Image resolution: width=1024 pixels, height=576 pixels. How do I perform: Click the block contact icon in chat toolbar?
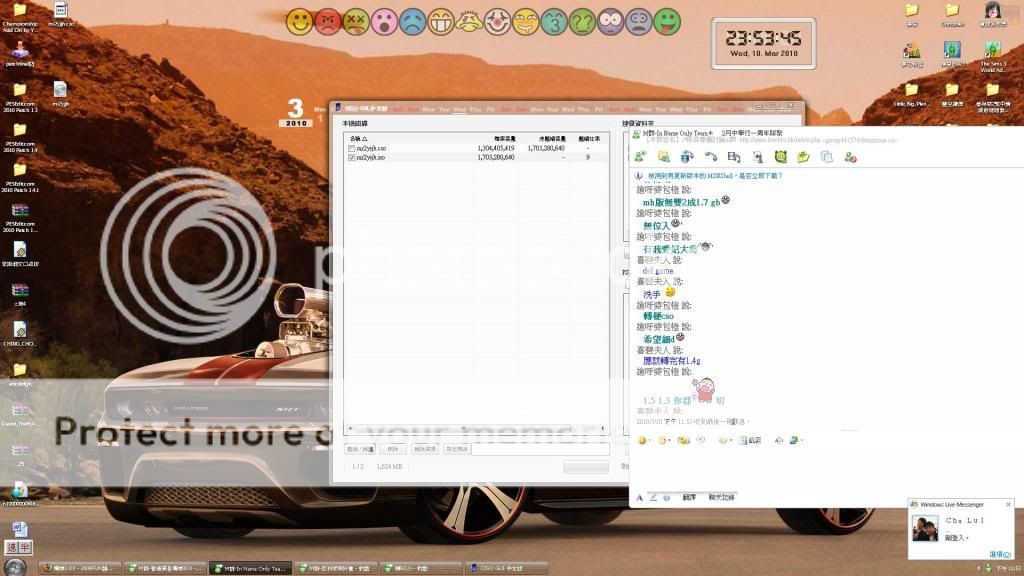point(849,157)
